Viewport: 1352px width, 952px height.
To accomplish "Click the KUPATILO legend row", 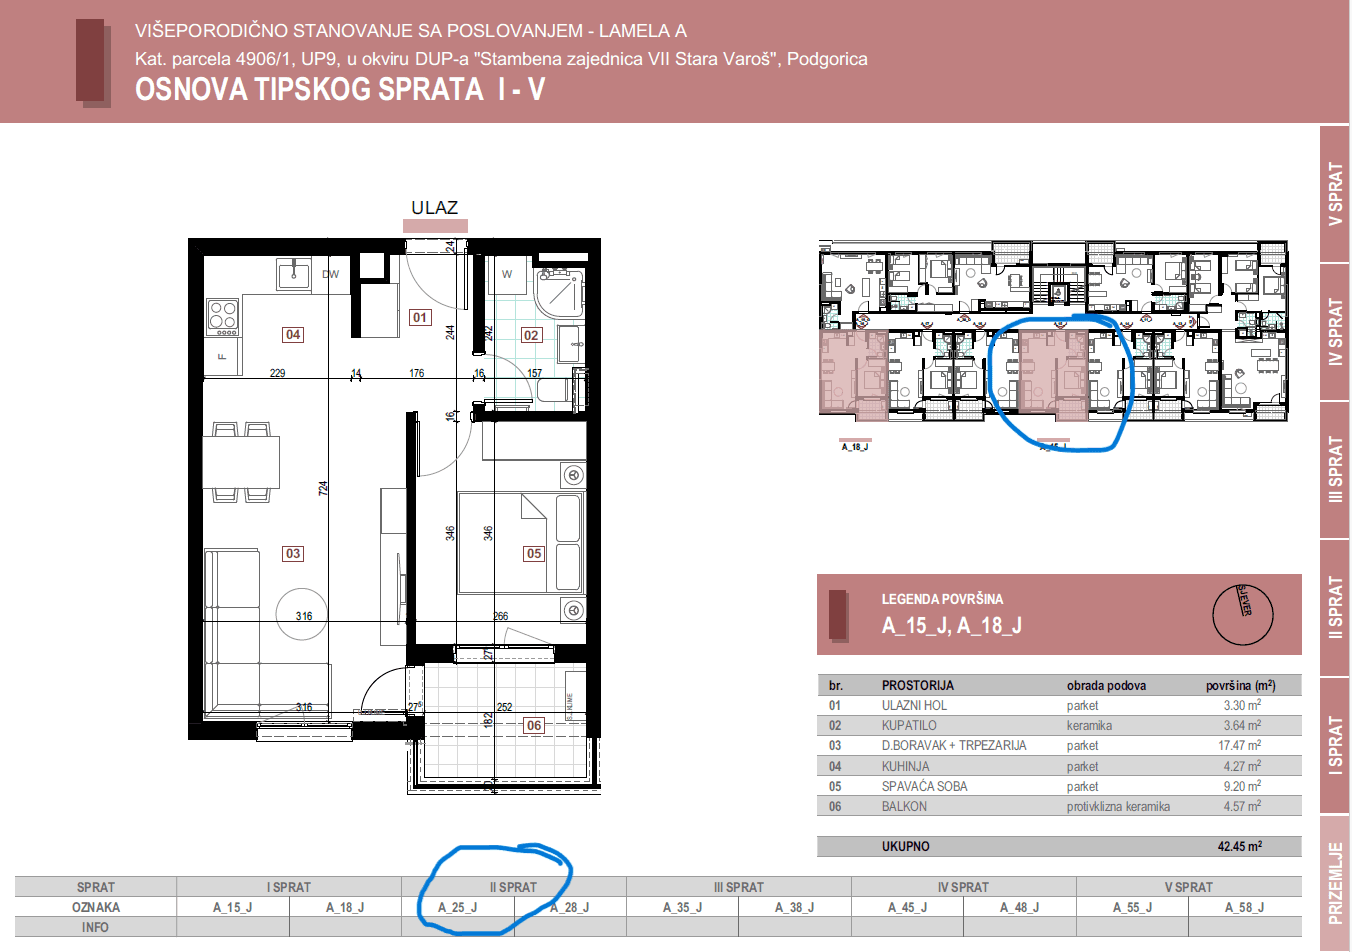I will [1059, 725].
